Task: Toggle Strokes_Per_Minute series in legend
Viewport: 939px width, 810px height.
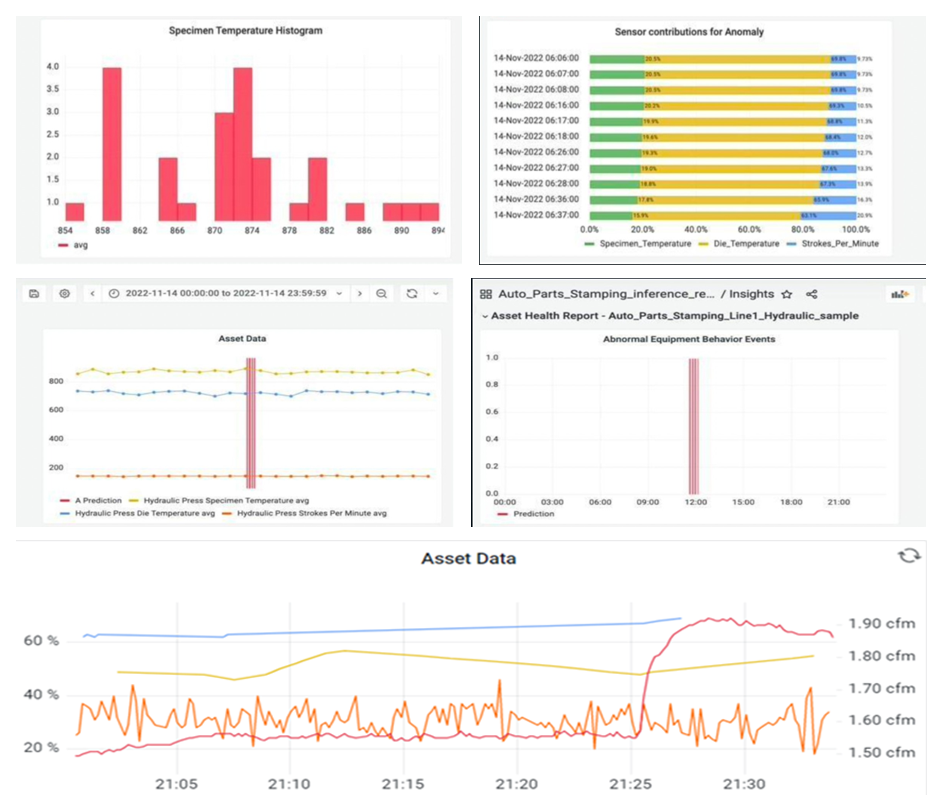Action: (833, 244)
